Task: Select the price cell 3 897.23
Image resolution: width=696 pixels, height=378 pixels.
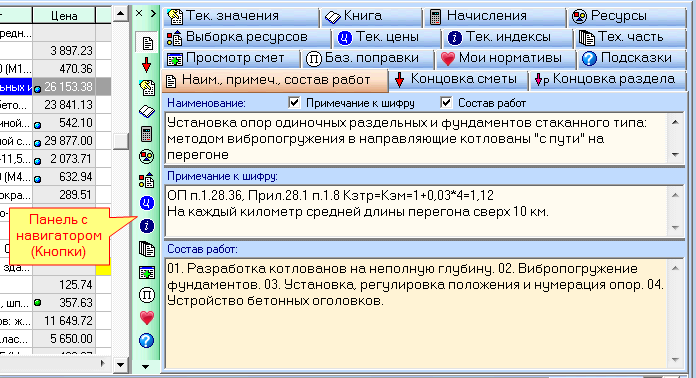Action: coord(63,51)
